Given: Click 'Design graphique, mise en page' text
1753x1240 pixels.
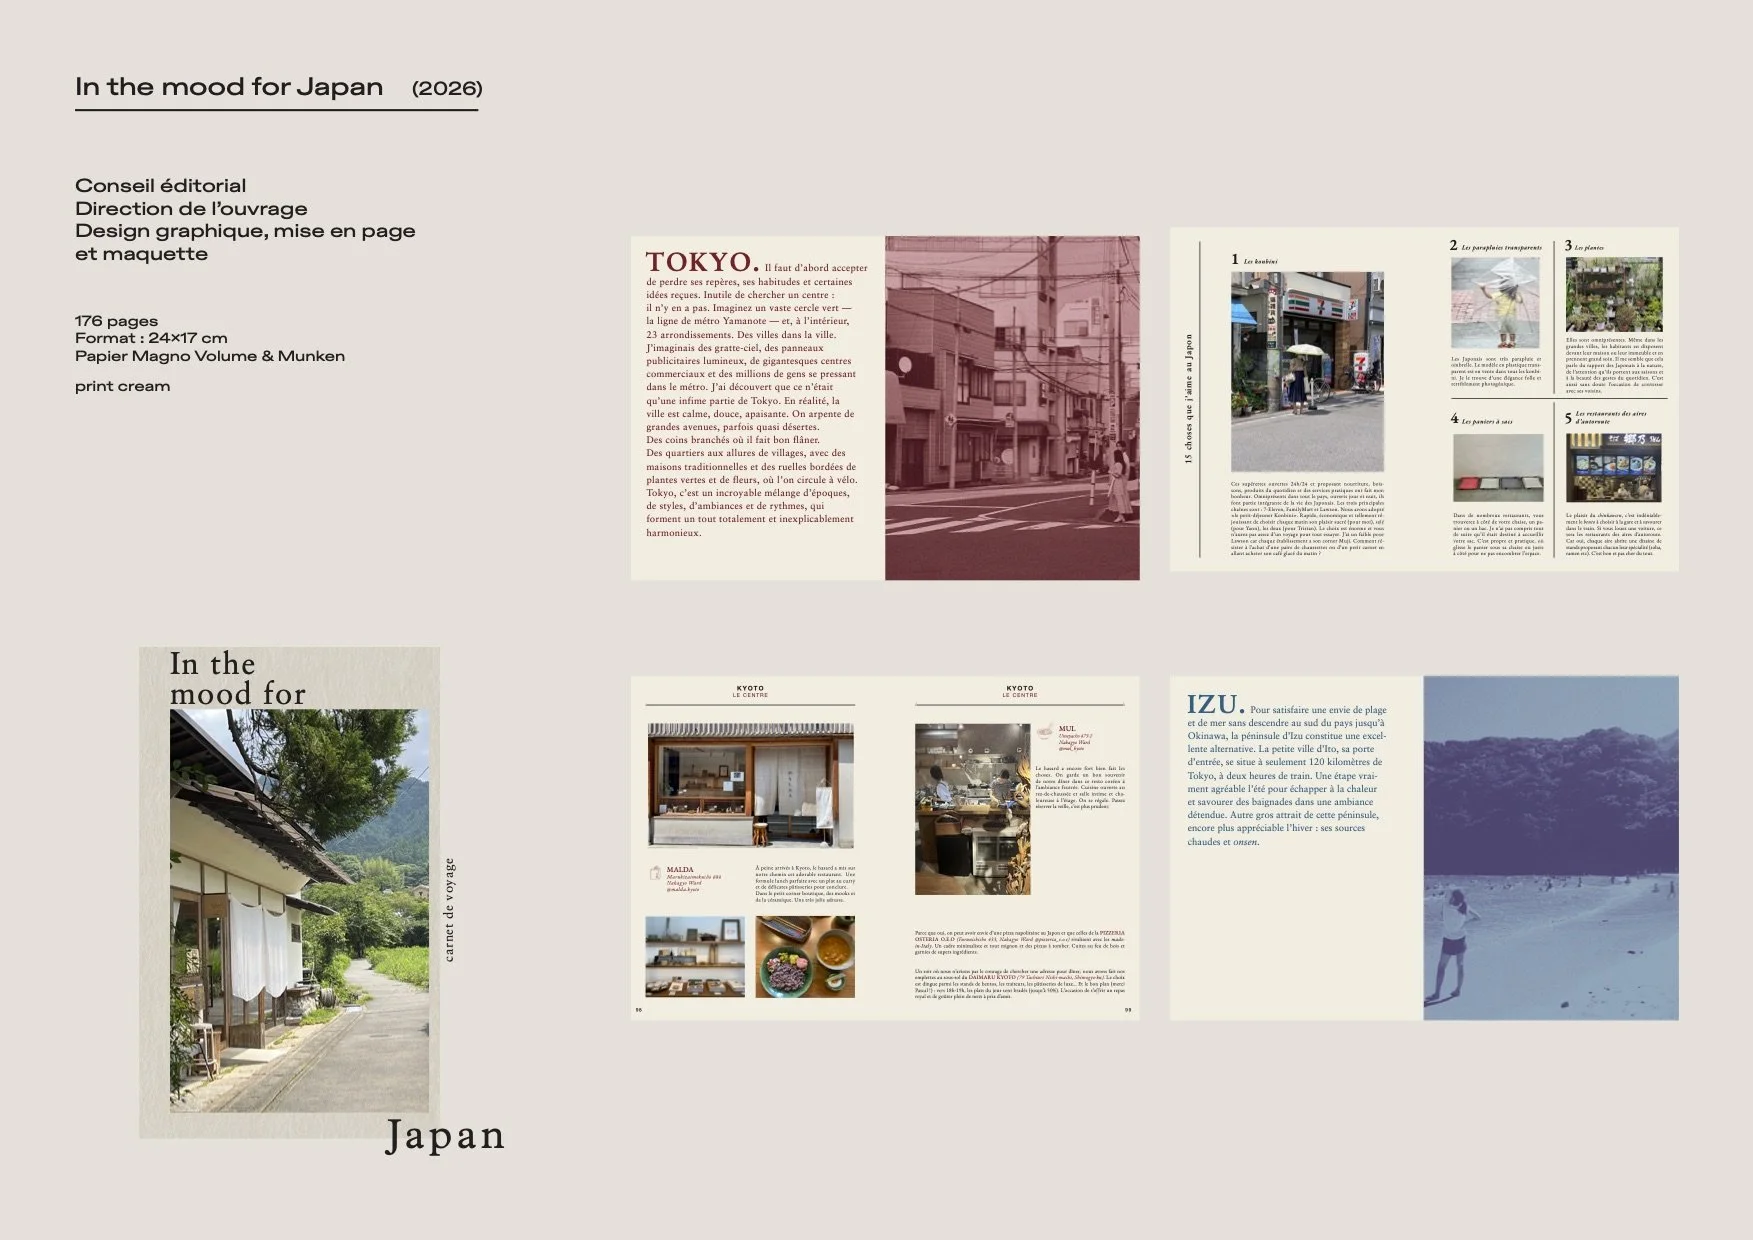Looking at the screenshot, I should [x=245, y=231].
